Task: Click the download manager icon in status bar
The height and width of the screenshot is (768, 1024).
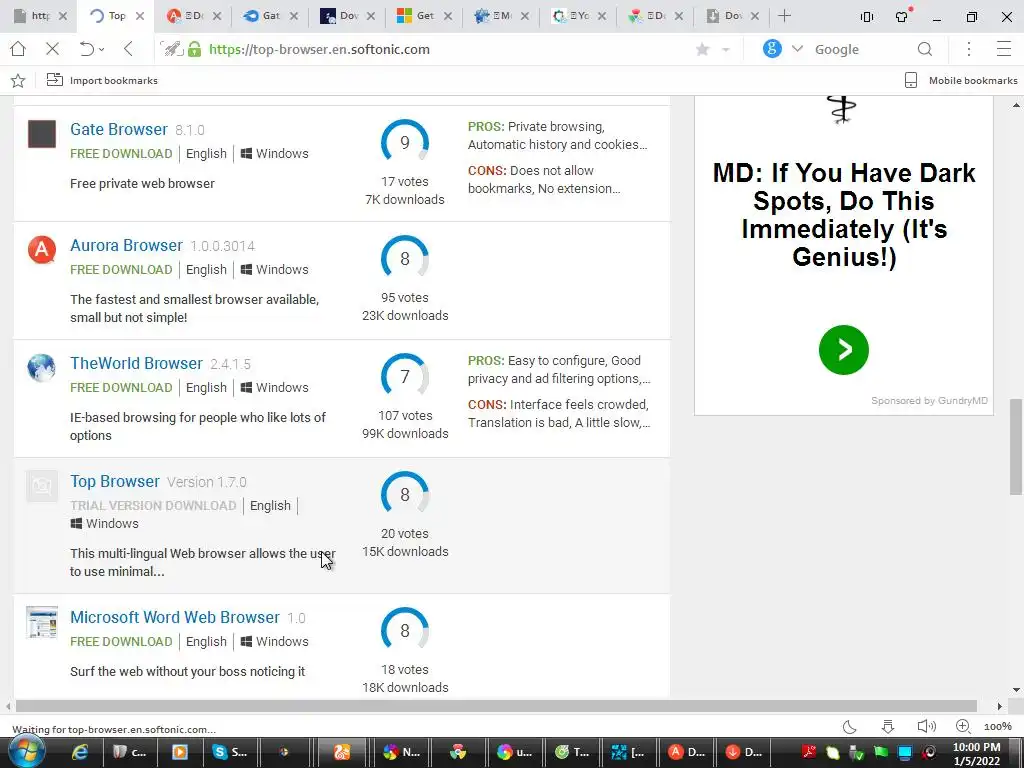Action: coord(888,727)
